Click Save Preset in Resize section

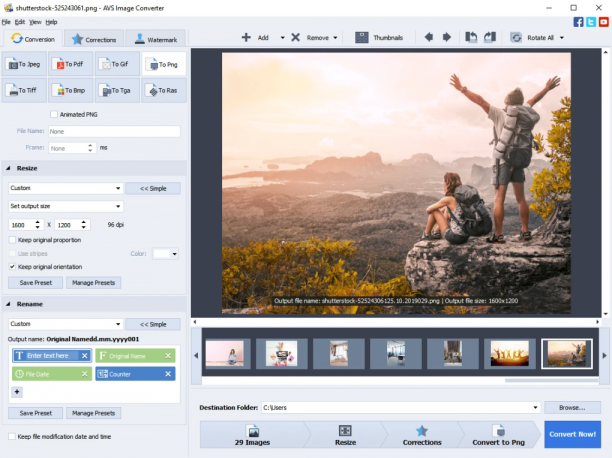36,283
